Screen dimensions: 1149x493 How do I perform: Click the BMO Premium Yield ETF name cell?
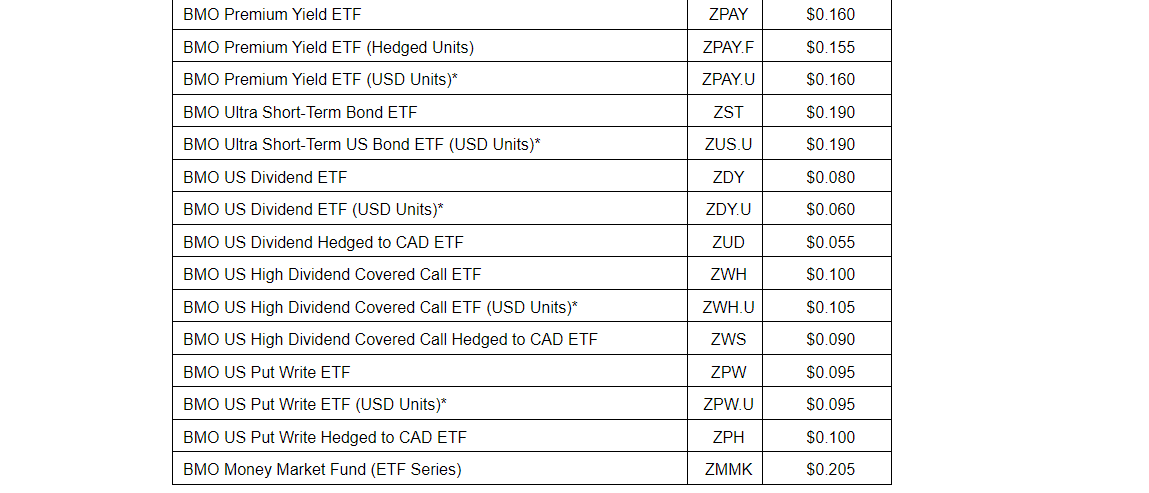pyautogui.click(x=272, y=15)
